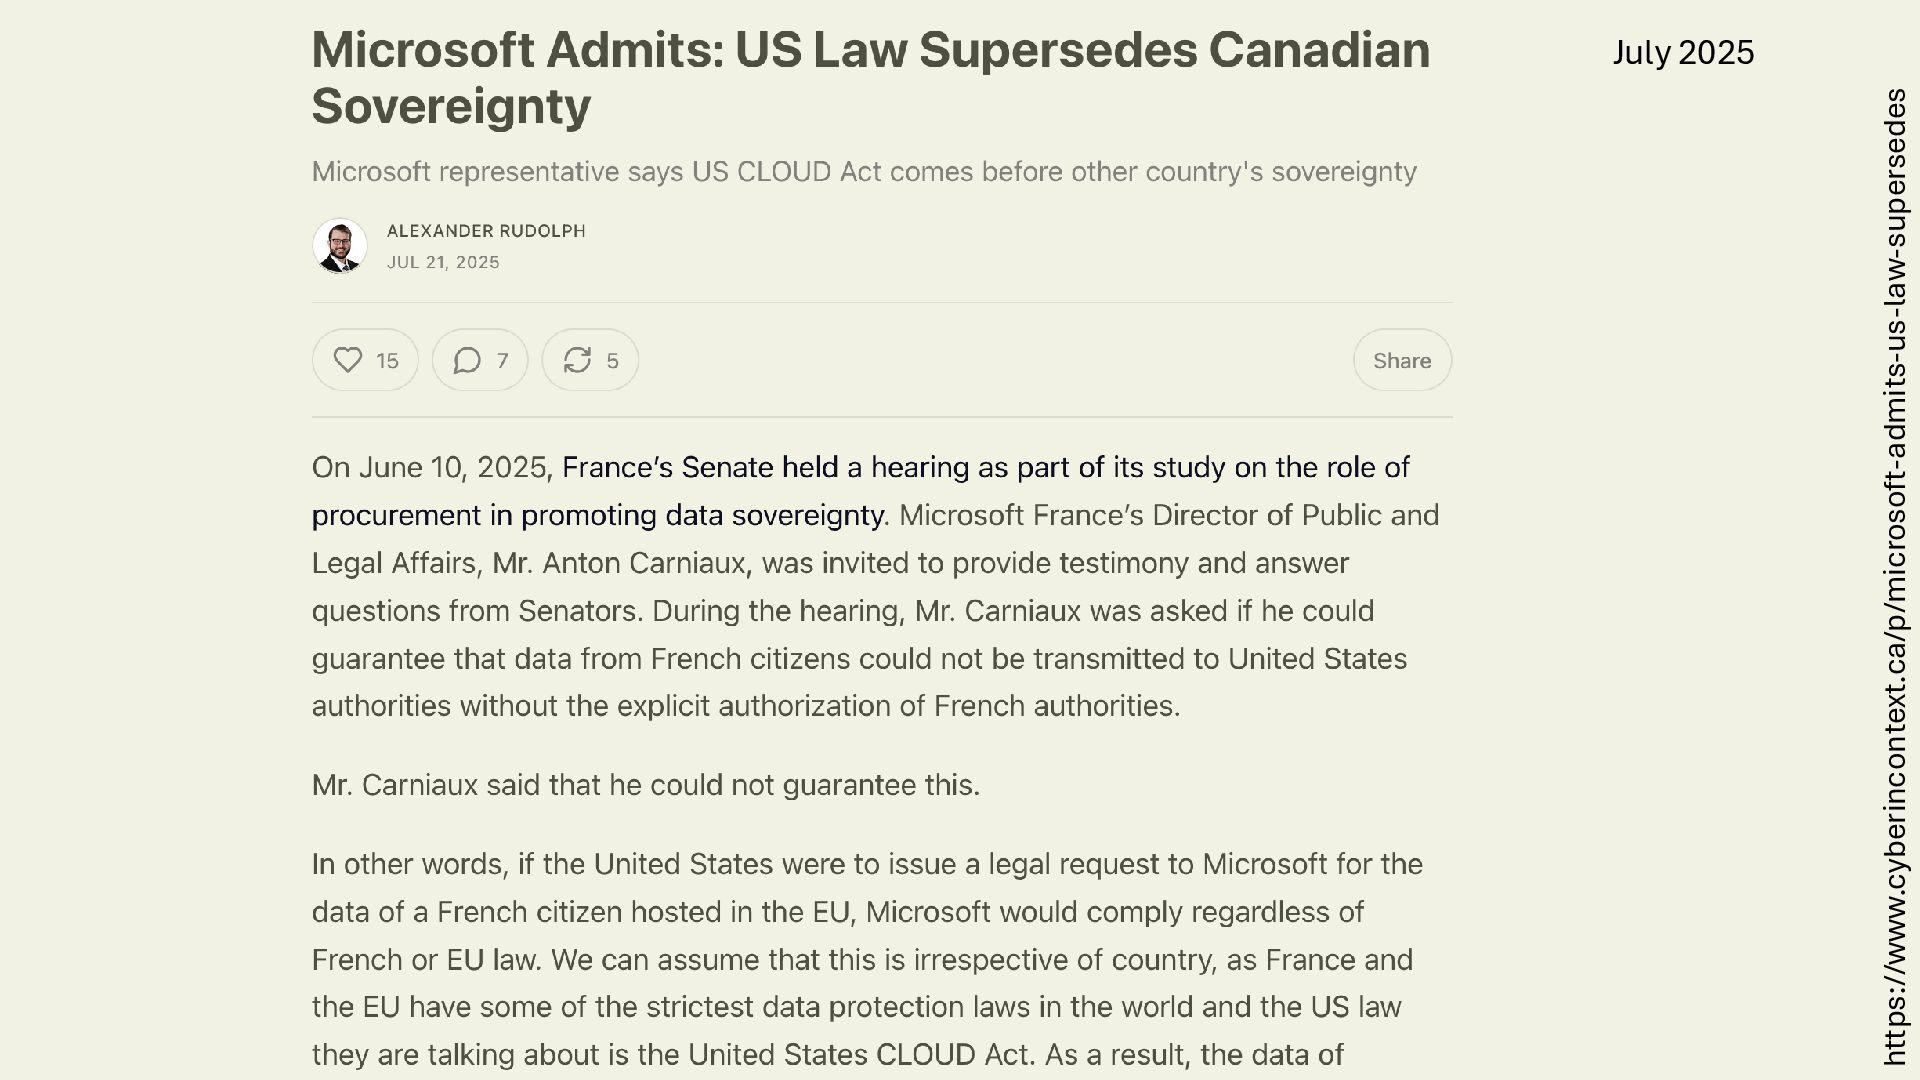Viewport: 1920px width, 1080px height.
Task: Click the "procurement in promoting data sovereignty" link text
Action: (x=599, y=515)
